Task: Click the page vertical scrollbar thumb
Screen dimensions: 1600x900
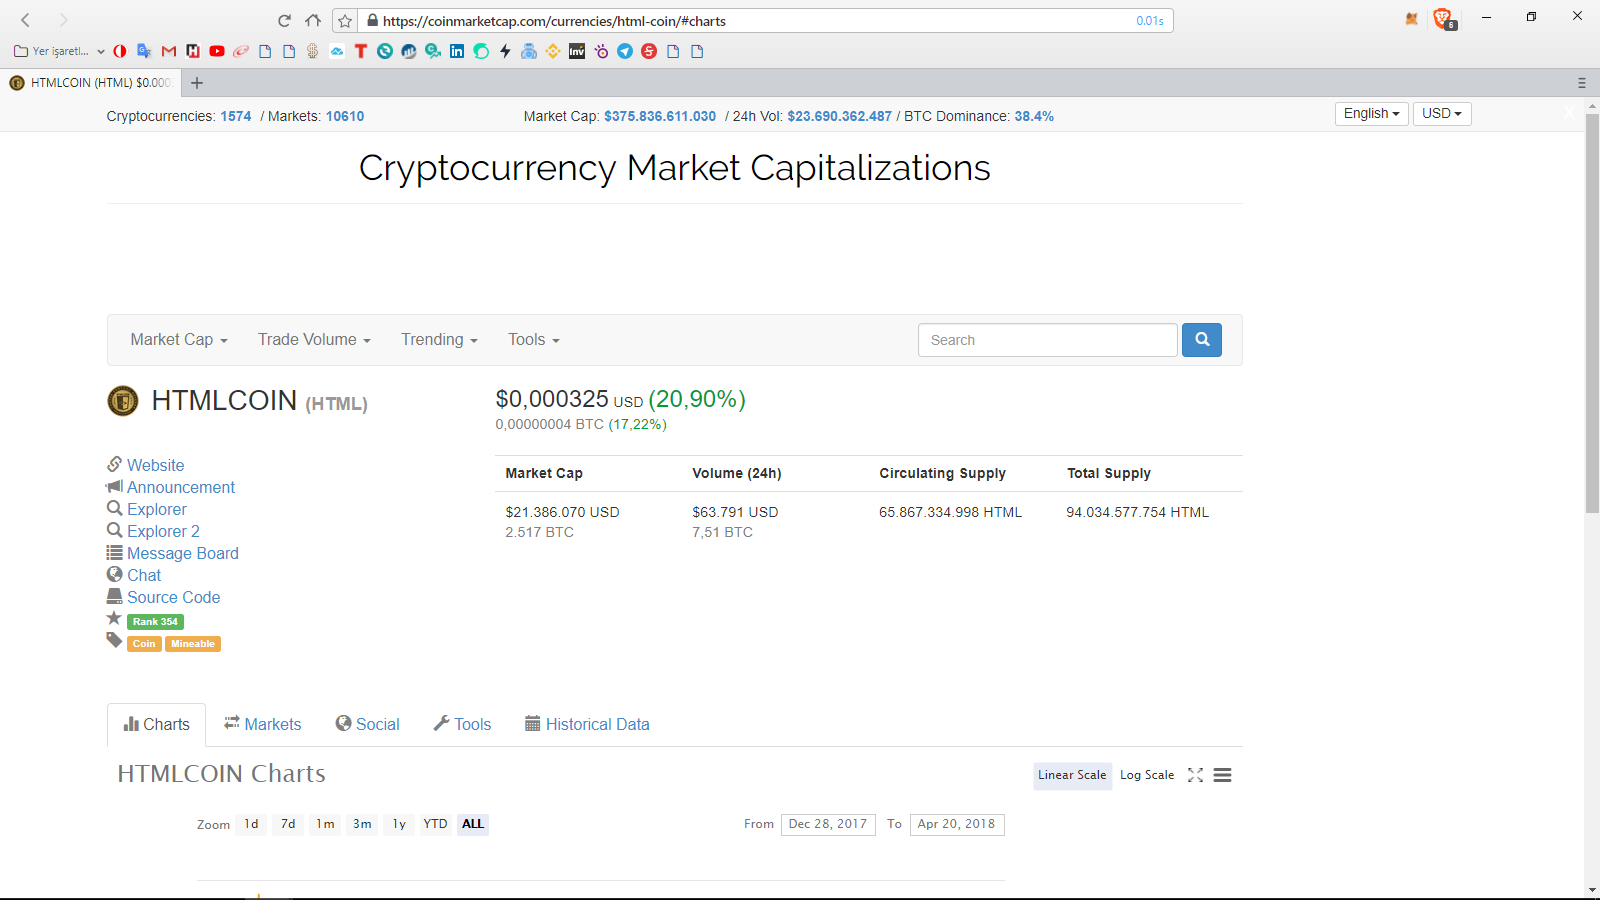Action: point(1592,313)
